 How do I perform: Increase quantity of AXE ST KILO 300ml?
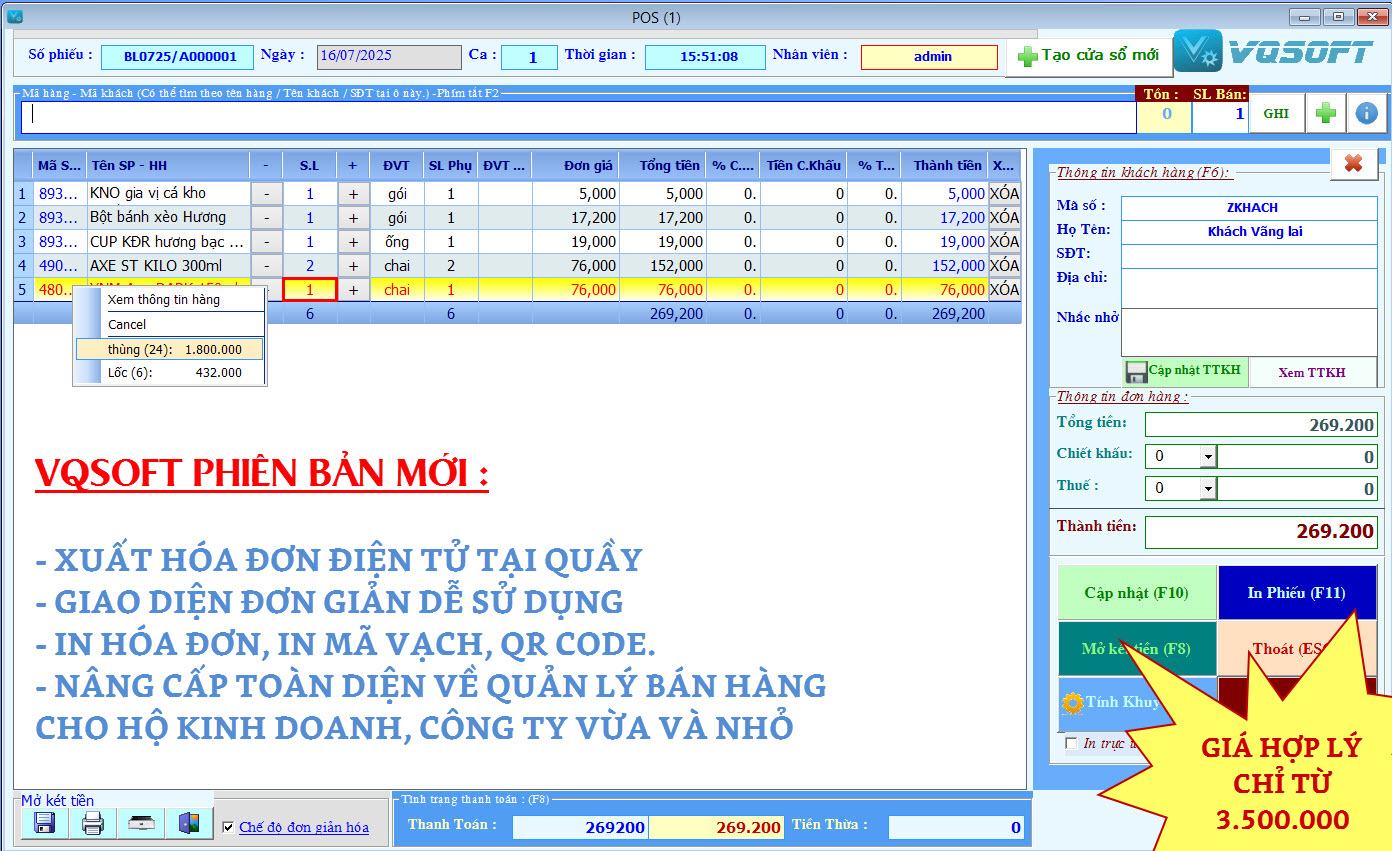353,266
